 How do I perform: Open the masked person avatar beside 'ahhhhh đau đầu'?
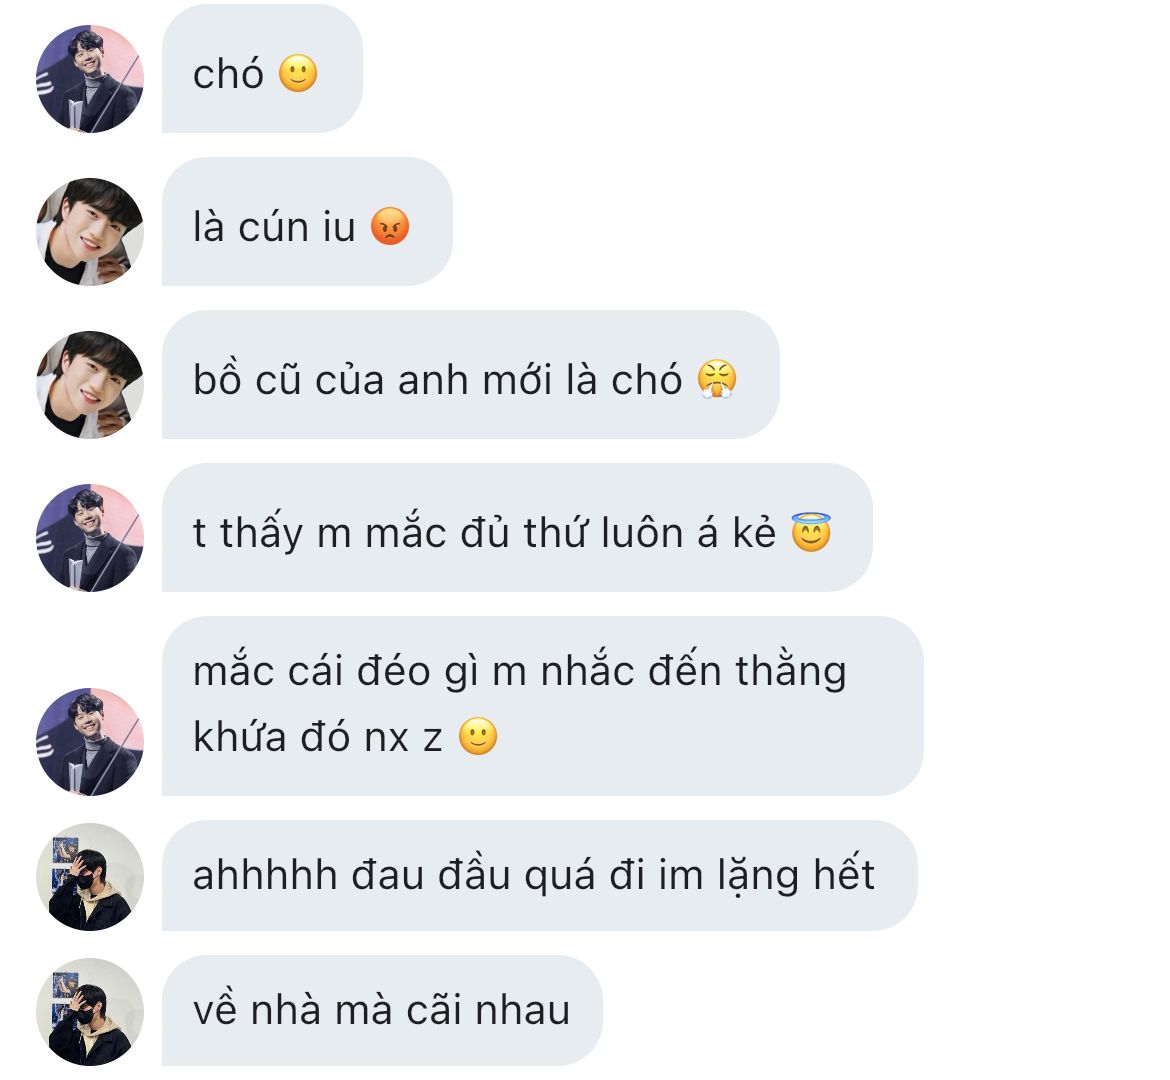point(90,877)
